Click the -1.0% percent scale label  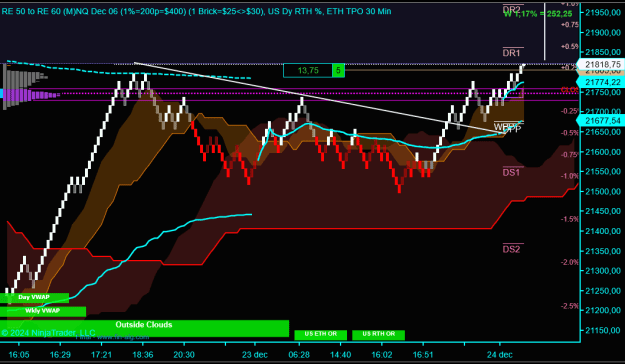[x=570, y=176]
